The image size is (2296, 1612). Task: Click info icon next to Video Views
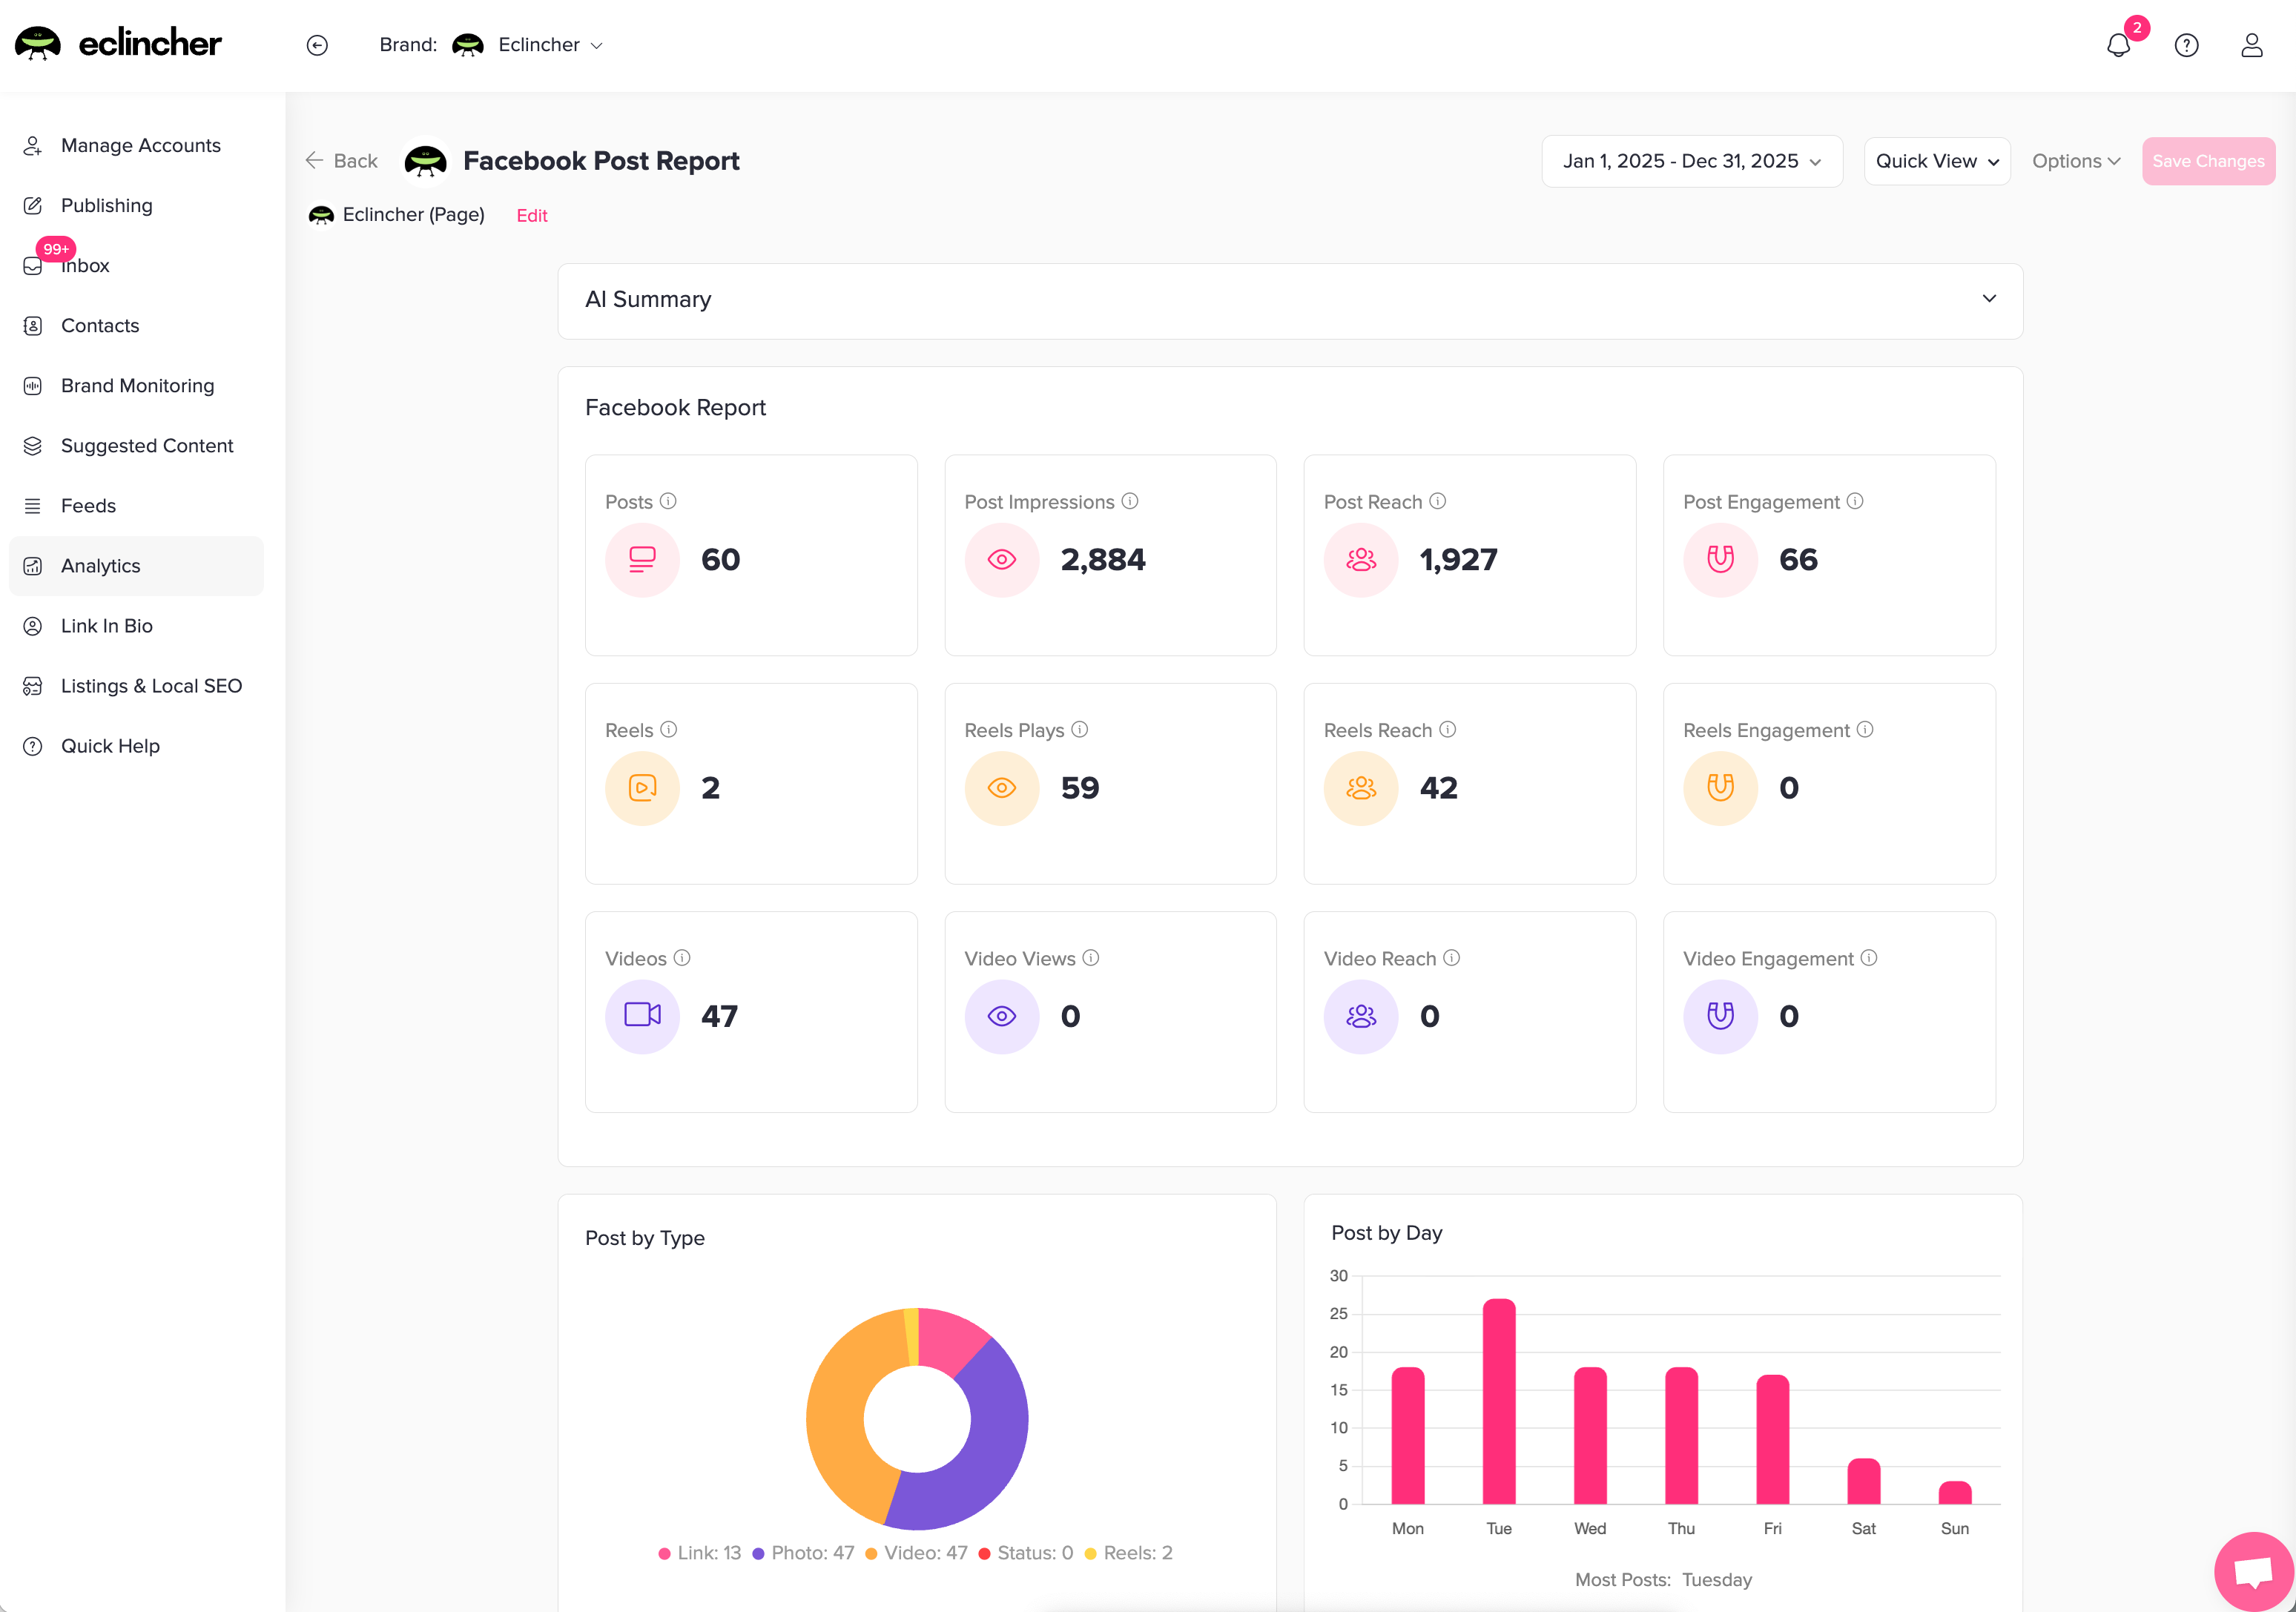[x=1091, y=957]
